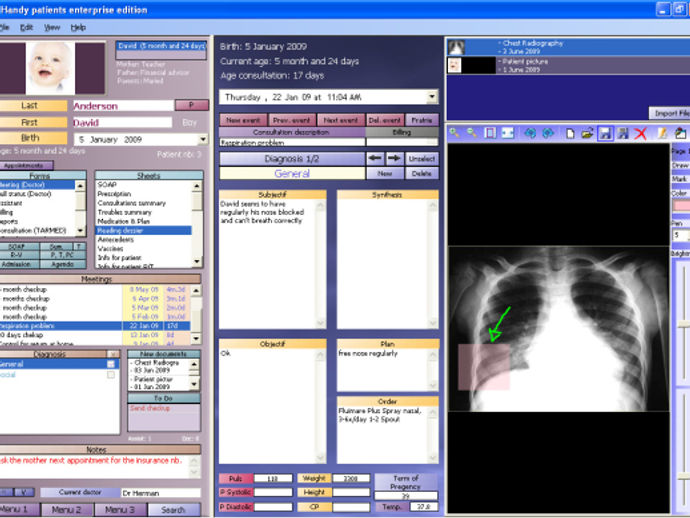Click the lower image adjustment slider handle
690x518 pixels.
[683, 477]
